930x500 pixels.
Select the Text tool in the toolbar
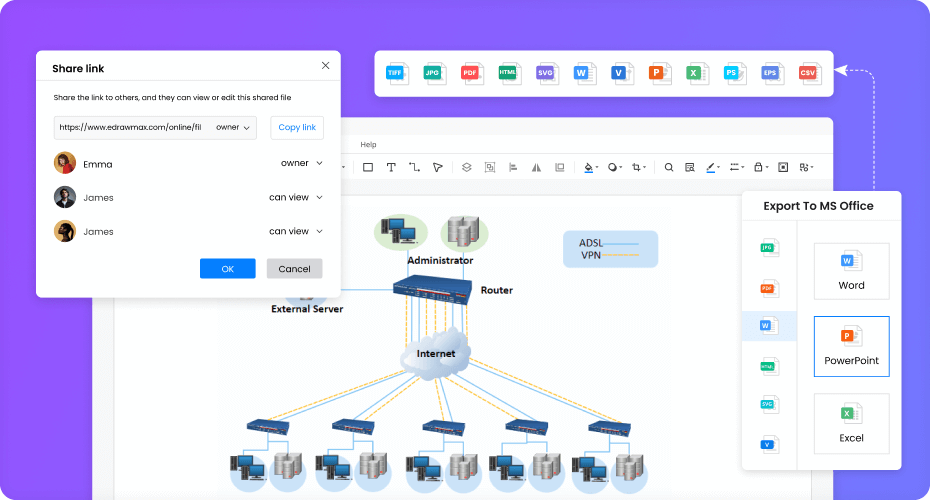(391, 168)
